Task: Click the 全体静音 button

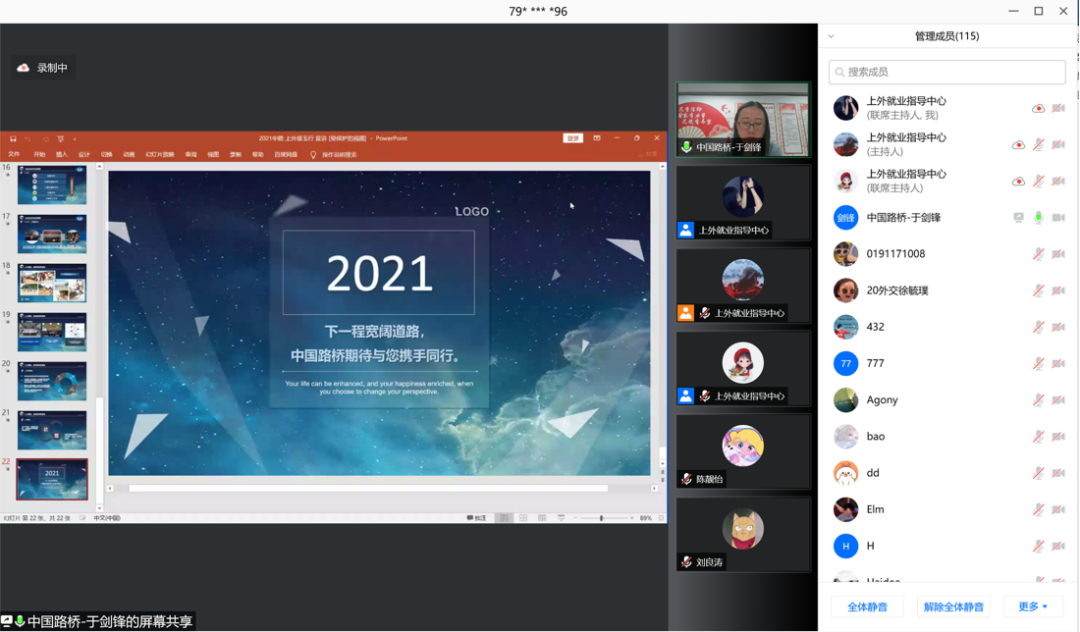Action: pyautogui.click(x=867, y=607)
